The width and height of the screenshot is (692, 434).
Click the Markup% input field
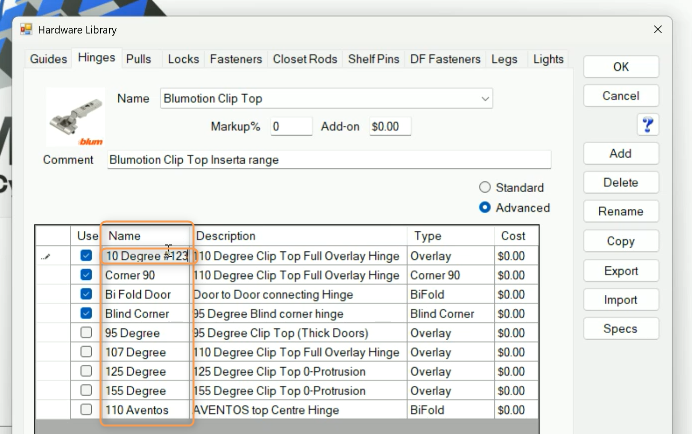pyautogui.click(x=291, y=127)
